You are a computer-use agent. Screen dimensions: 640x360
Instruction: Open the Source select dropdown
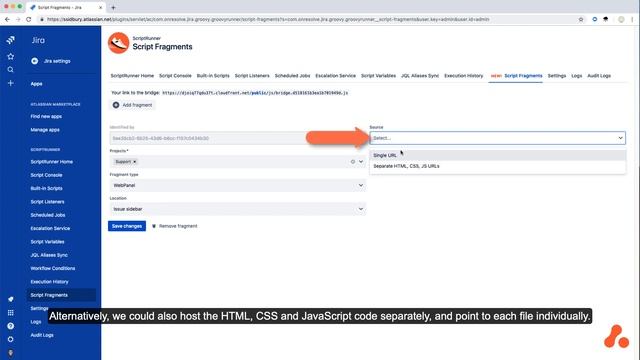coord(497,138)
